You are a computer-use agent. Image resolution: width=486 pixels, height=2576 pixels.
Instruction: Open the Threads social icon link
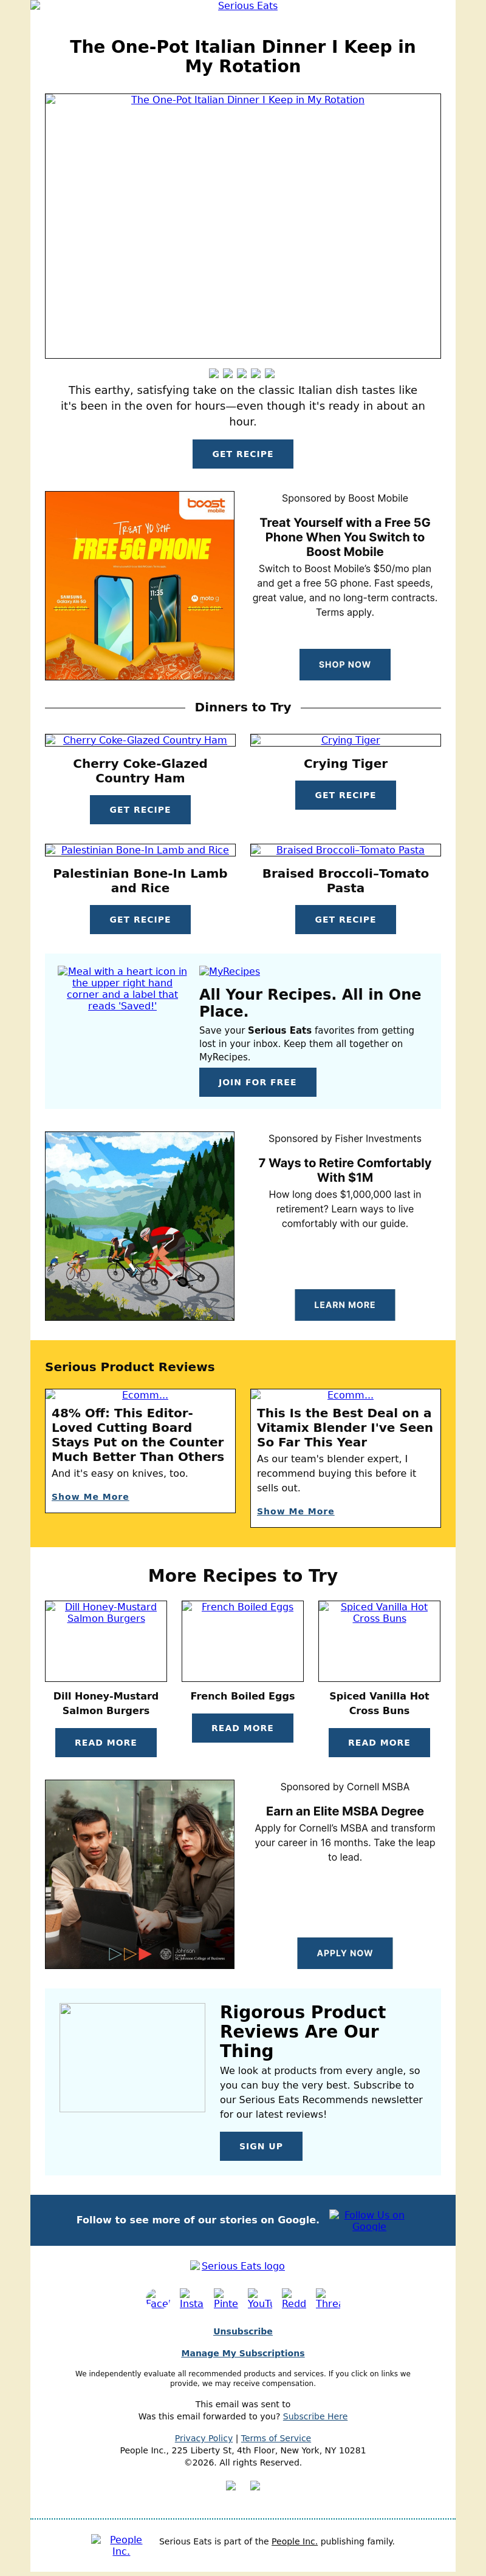click(328, 2303)
